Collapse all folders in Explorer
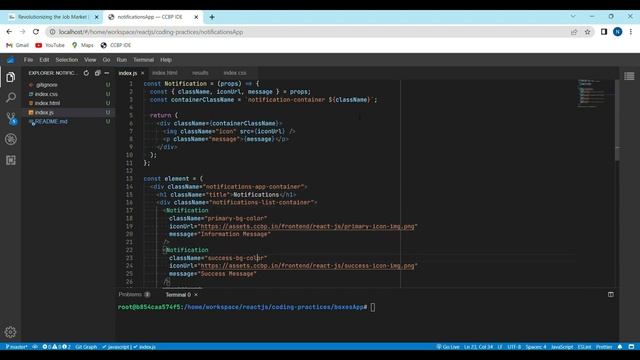This screenshot has width=640, height=360. 97,73
